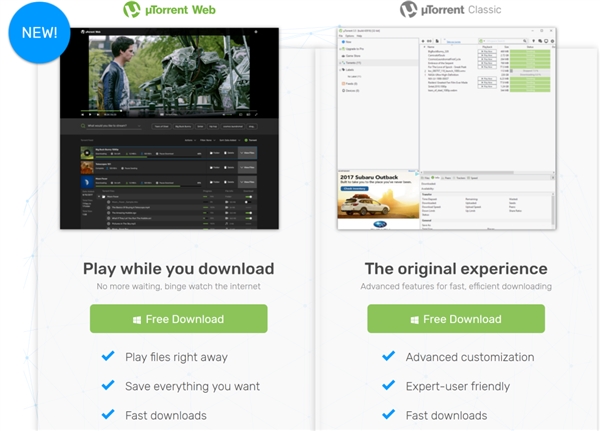Collapse the folder row in the torrent files list
The width and height of the screenshot is (600, 431).
point(99,196)
